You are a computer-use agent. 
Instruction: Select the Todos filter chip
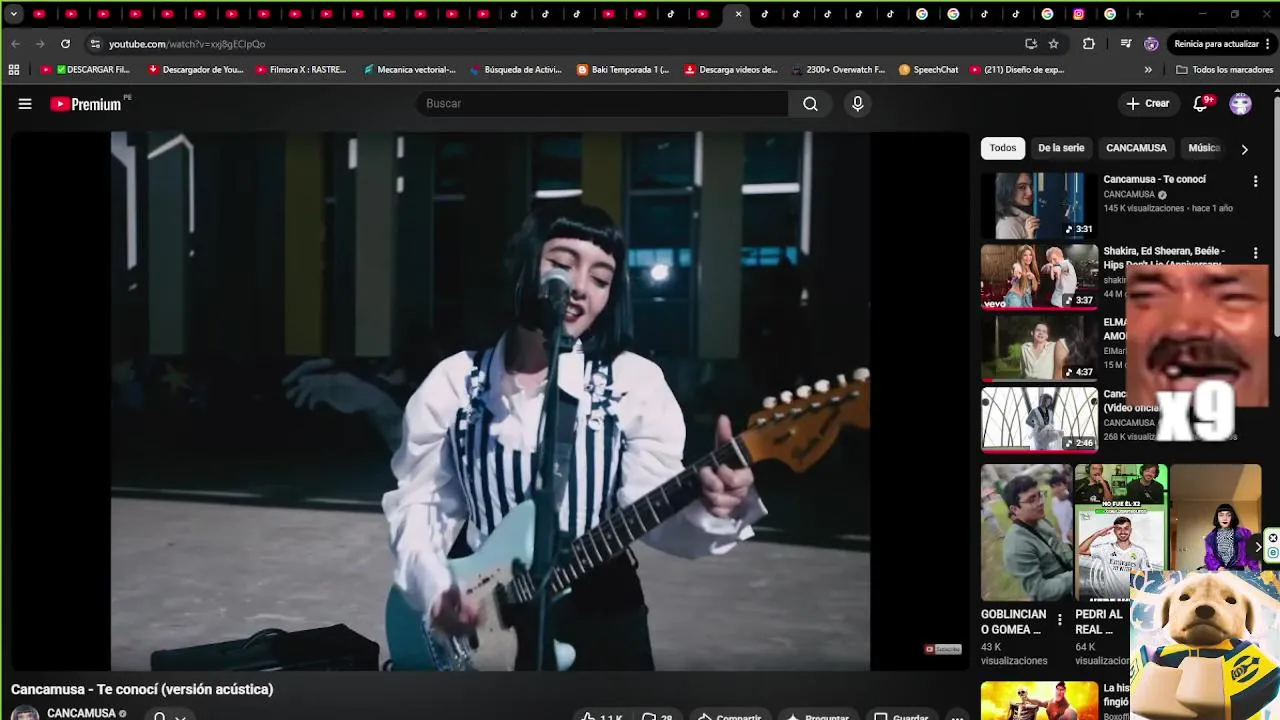(1003, 148)
